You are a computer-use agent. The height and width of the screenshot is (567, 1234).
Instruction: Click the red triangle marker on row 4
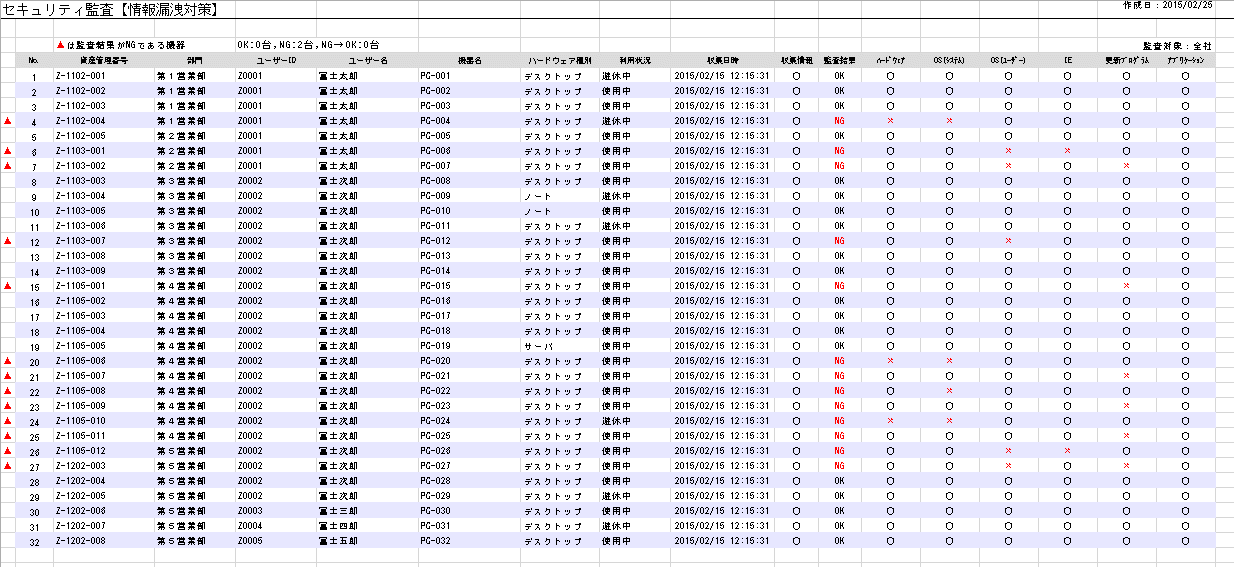click(x=8, y=121)
